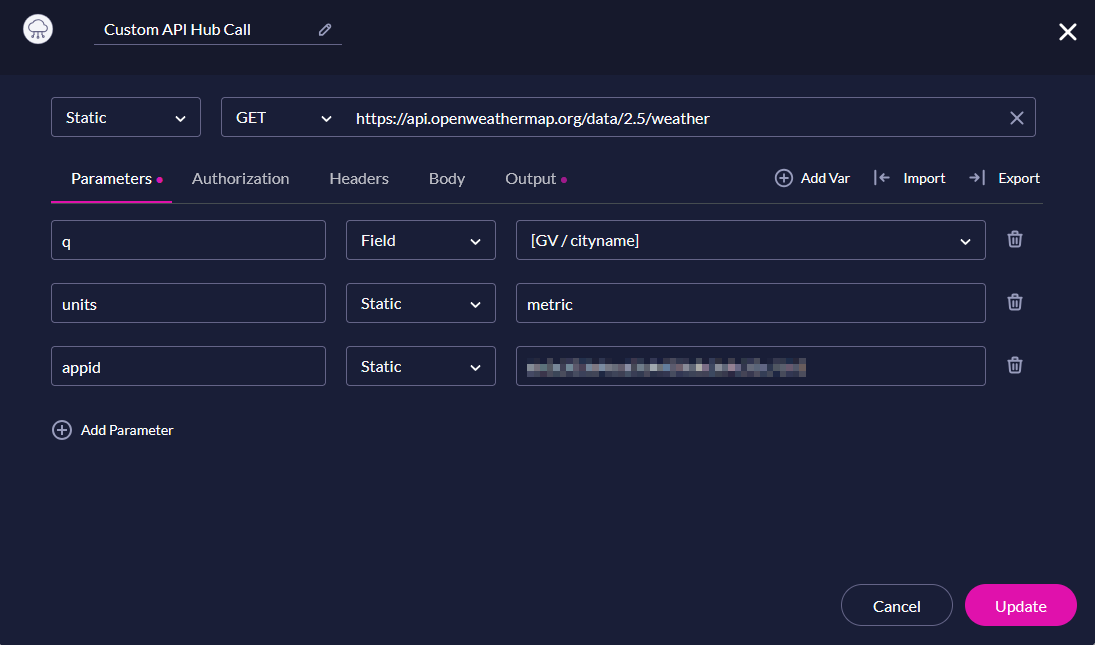This screenshot has height=645, width=1095.
Task: Click the Add Parameter plus icon
Action: tap(61, 430)
